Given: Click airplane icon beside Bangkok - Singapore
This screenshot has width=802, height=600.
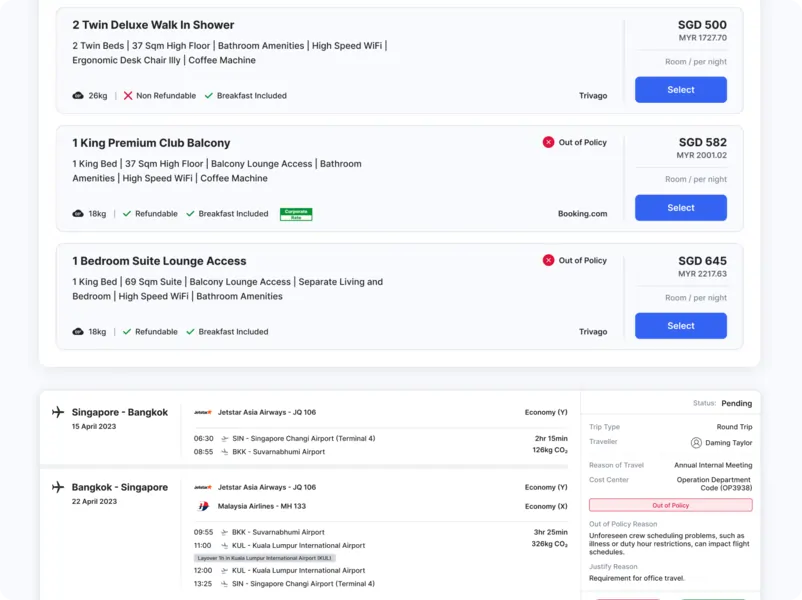Looking at the screenshot, I should click(x=58, y=487).
